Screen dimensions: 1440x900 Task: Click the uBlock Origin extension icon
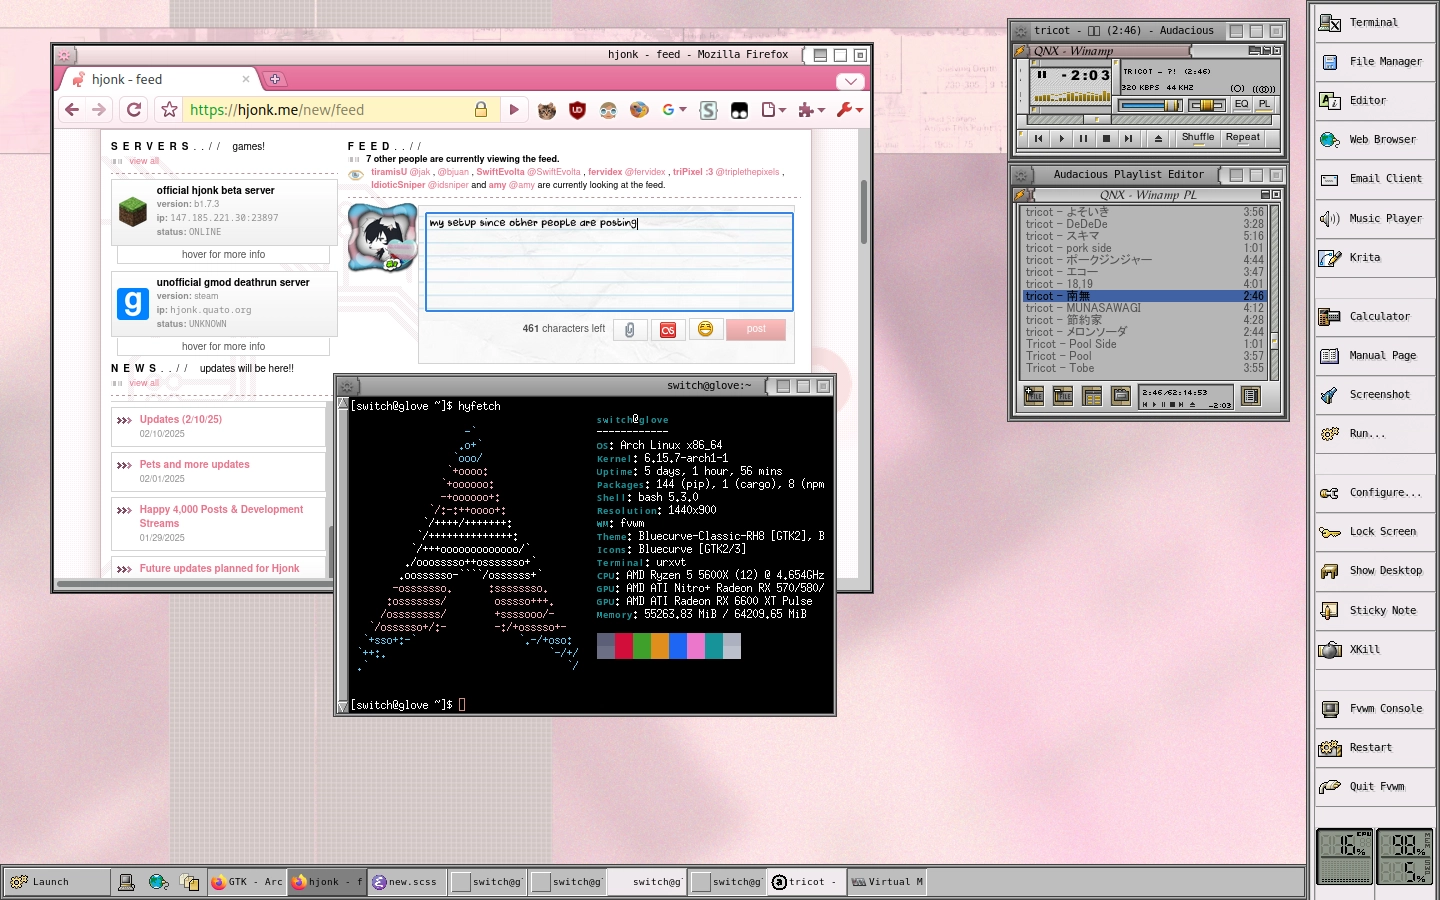point(577,110)
